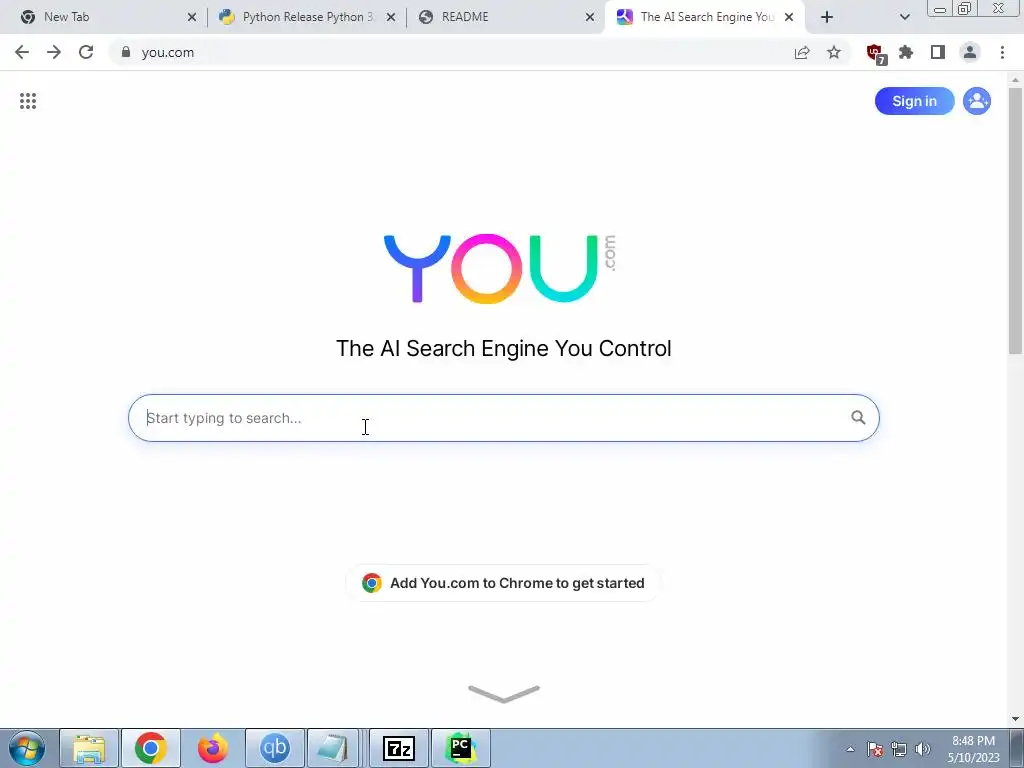Open 7-Zip from the taskbar
The height and width of the screenshot is (768, 1024).
399,748
